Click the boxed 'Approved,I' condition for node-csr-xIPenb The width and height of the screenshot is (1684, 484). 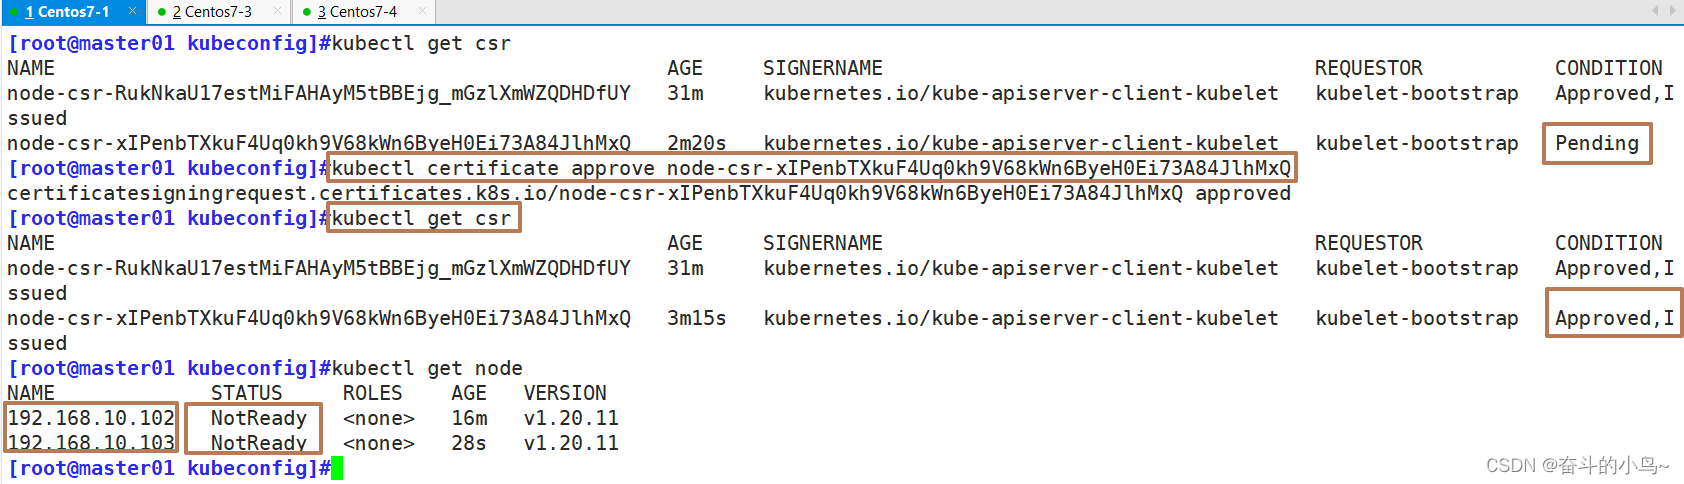point(1614,318)
